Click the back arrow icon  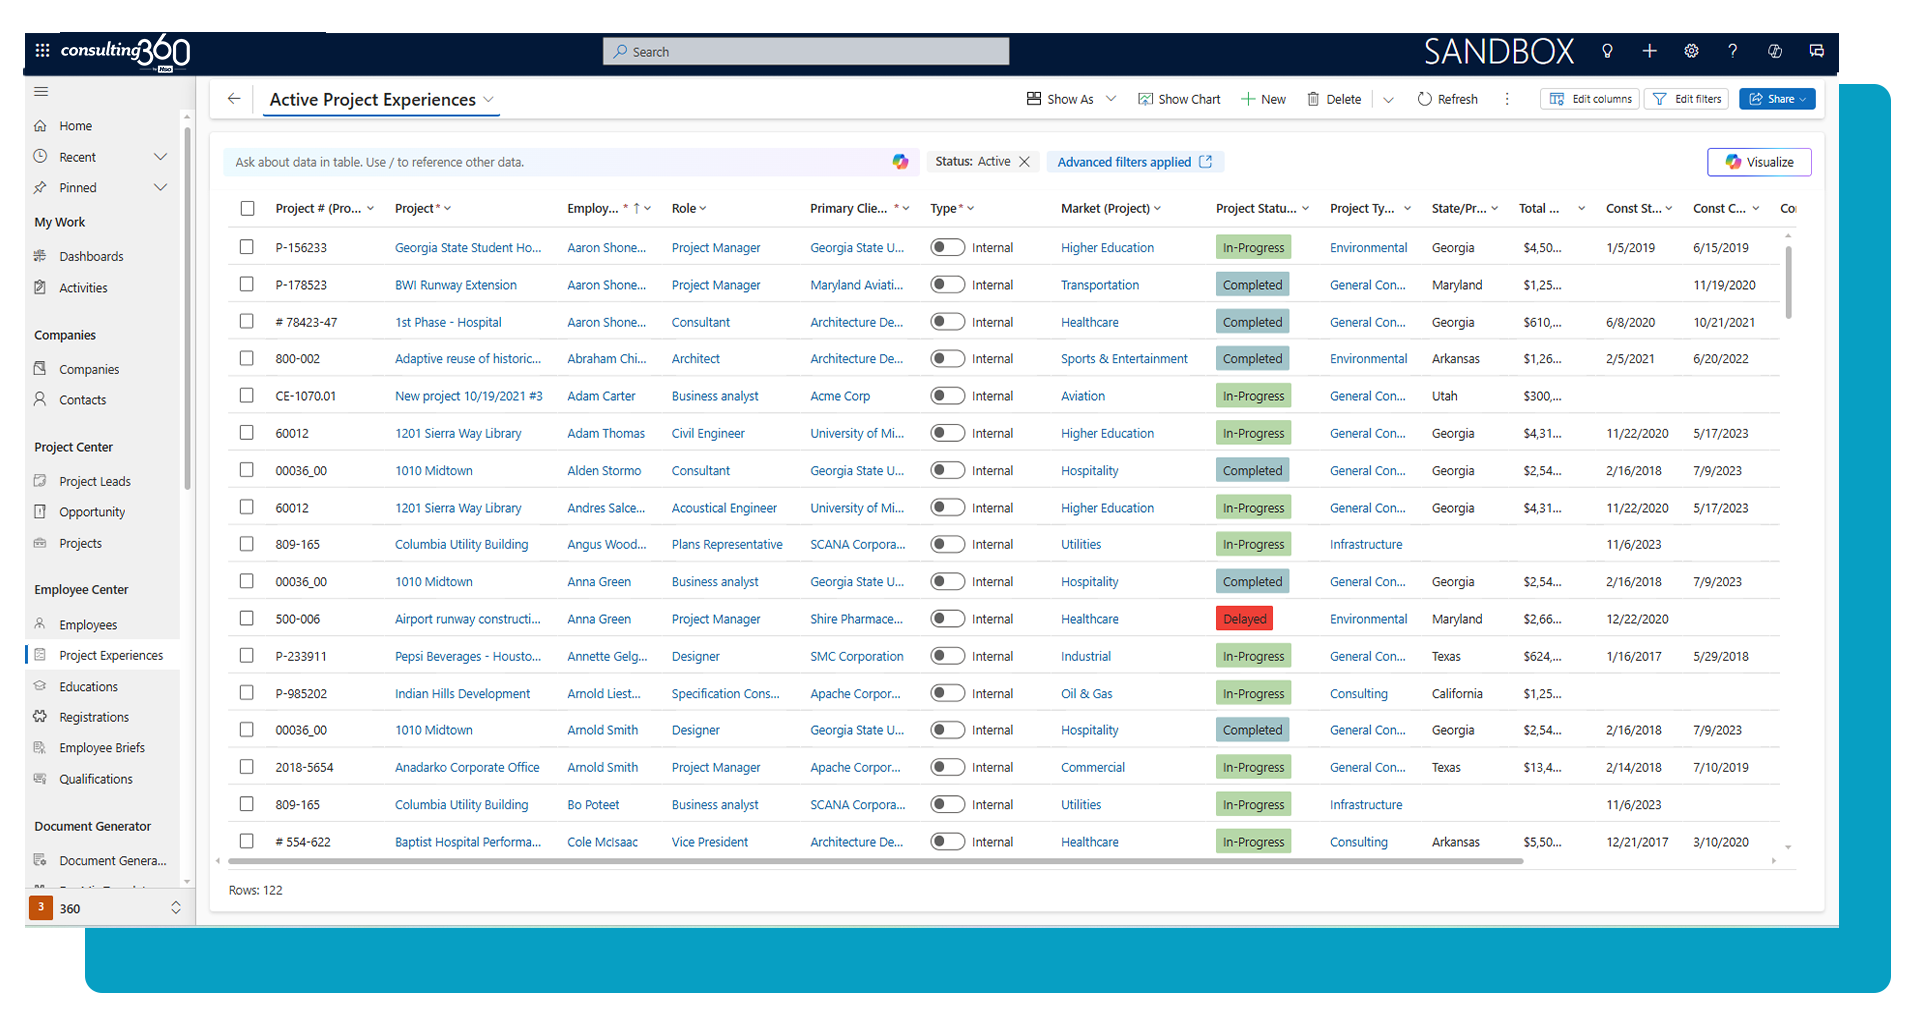(x=234, y=99)
